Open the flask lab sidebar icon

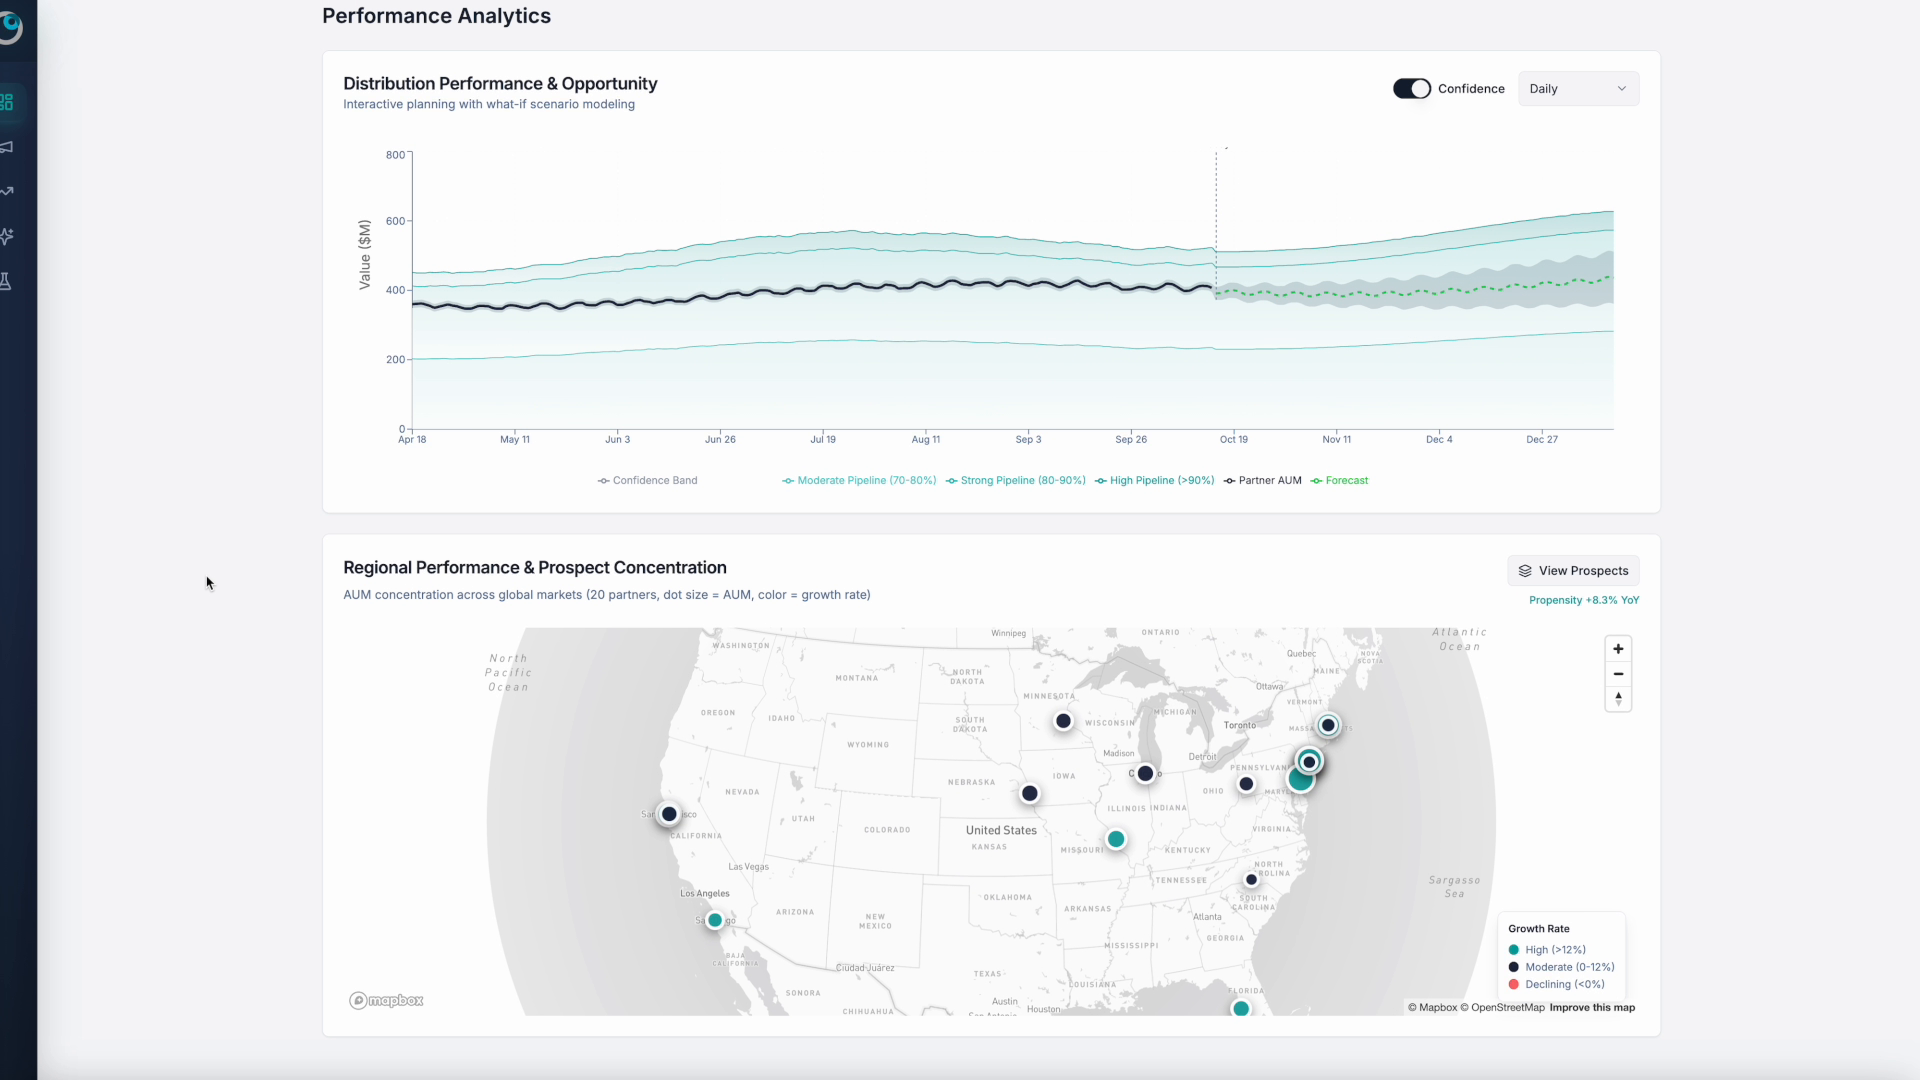pos(7,281)
